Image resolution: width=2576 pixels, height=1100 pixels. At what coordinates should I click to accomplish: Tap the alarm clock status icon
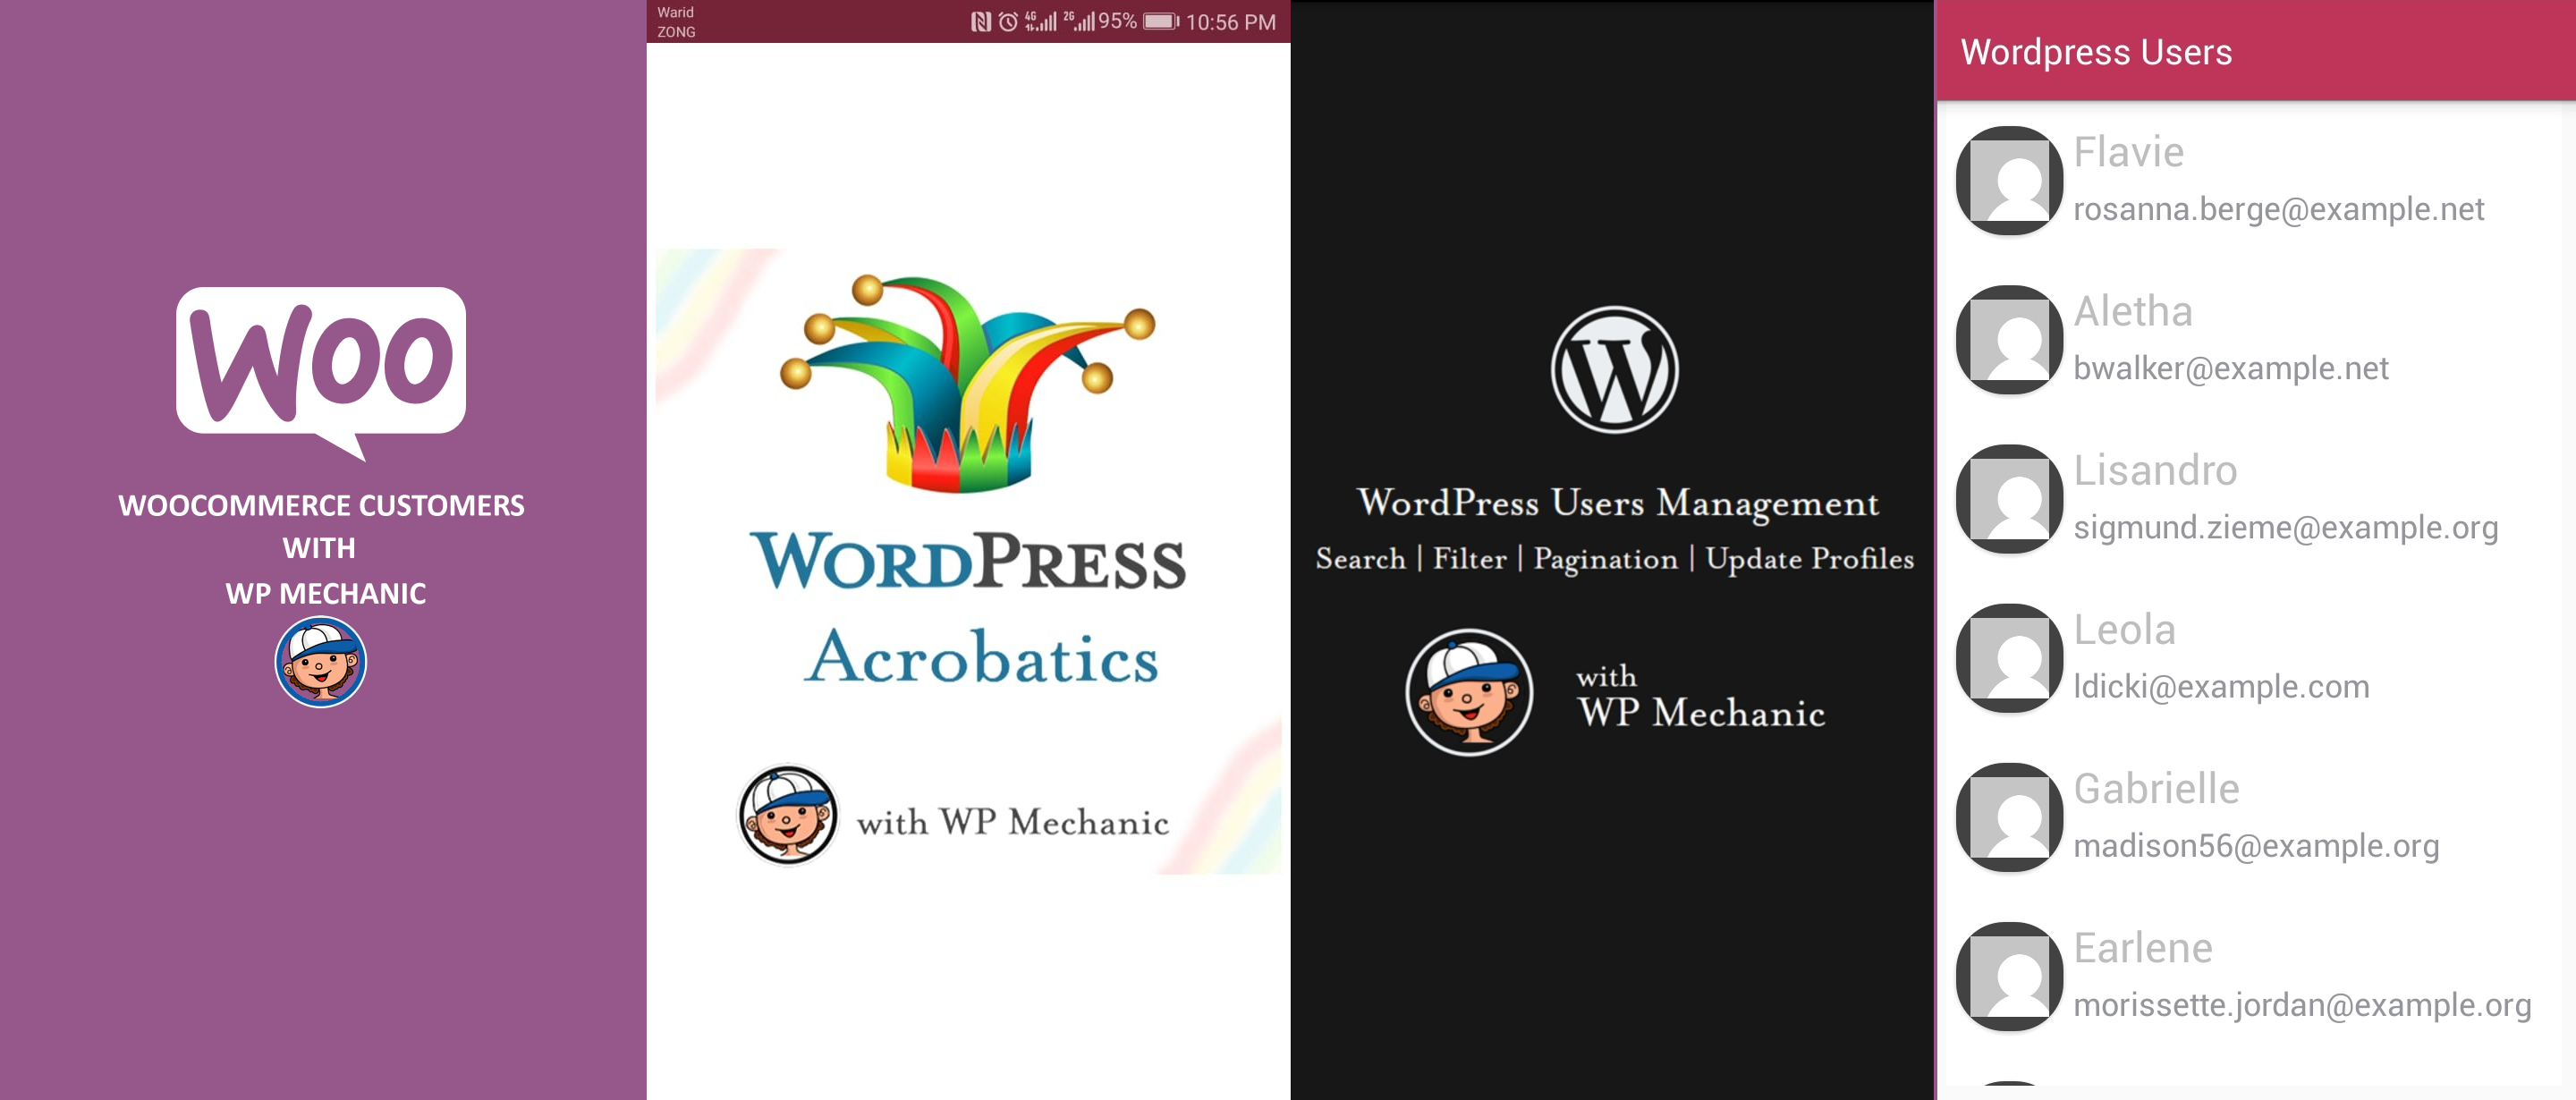pyautogui.click(x=1008, y=22)
